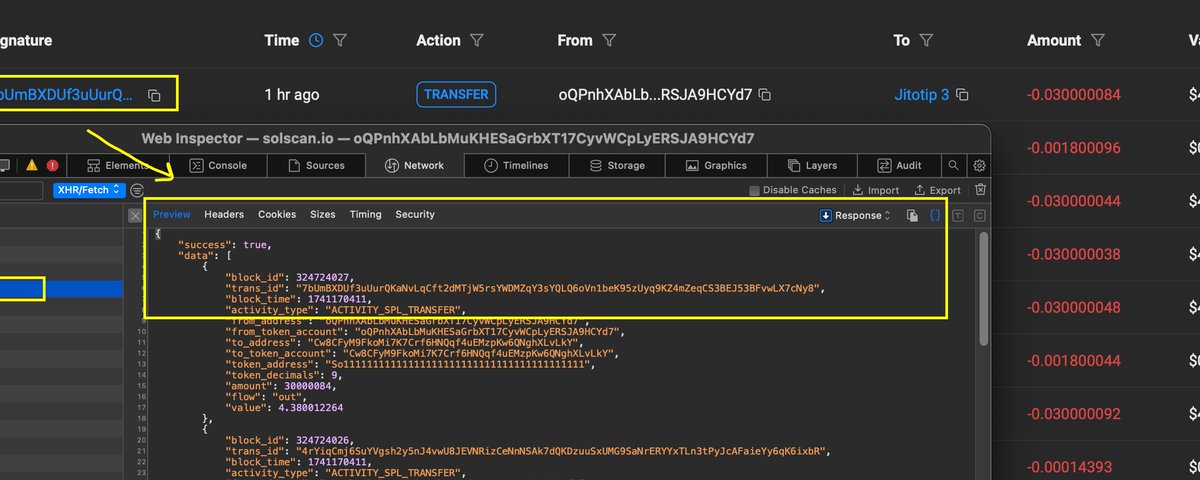1200x480 pixels.
Task: Click the Amount cell -0.001800096
Action: [x=1074, y=148]
